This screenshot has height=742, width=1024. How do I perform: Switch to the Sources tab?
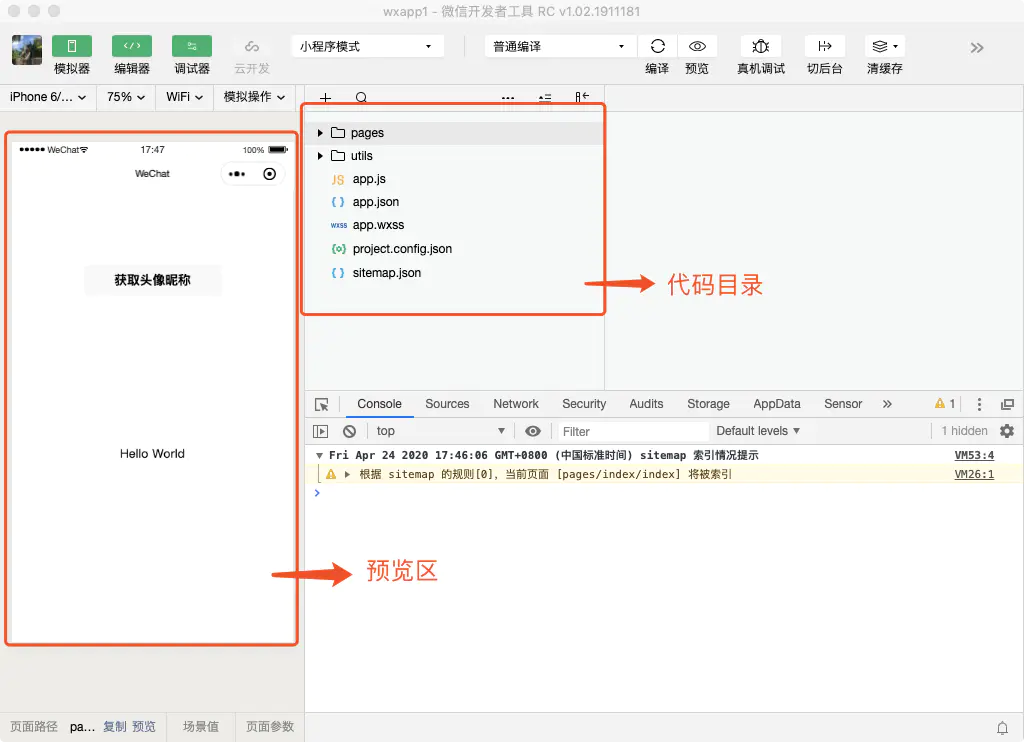[447, 404]
